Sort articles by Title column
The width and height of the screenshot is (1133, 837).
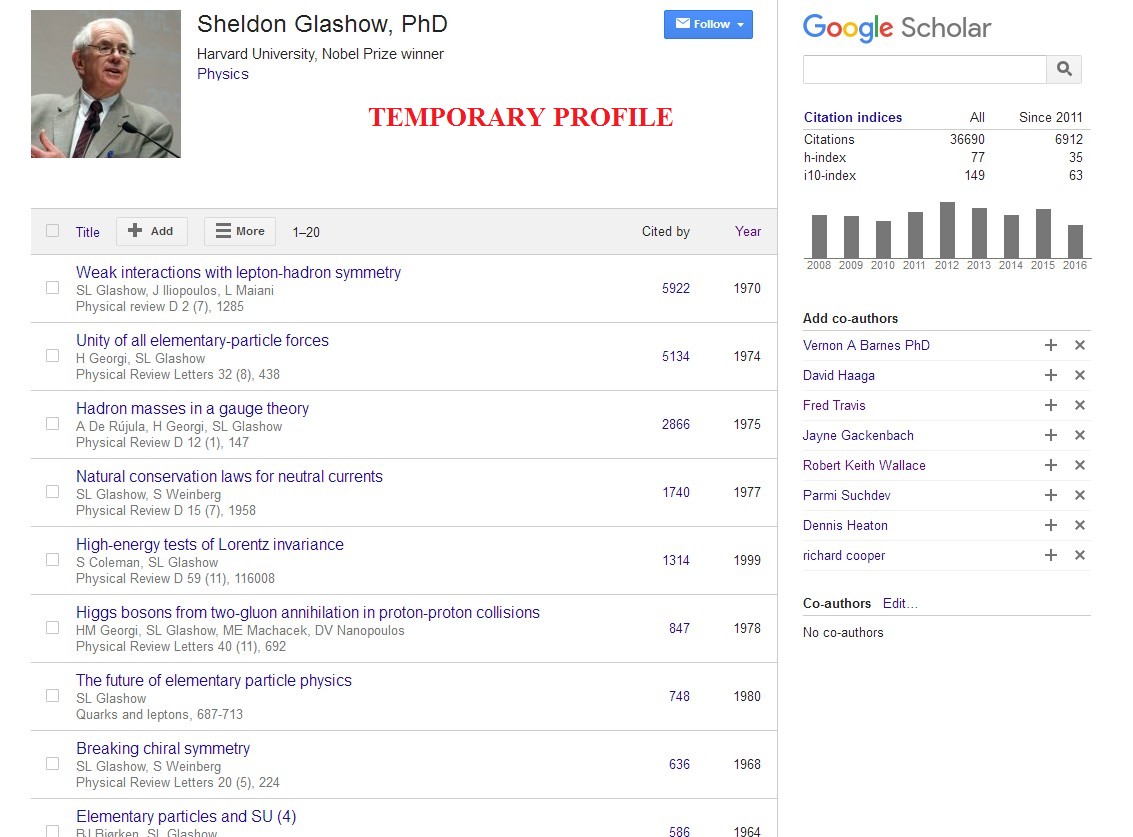coord(87,232)
